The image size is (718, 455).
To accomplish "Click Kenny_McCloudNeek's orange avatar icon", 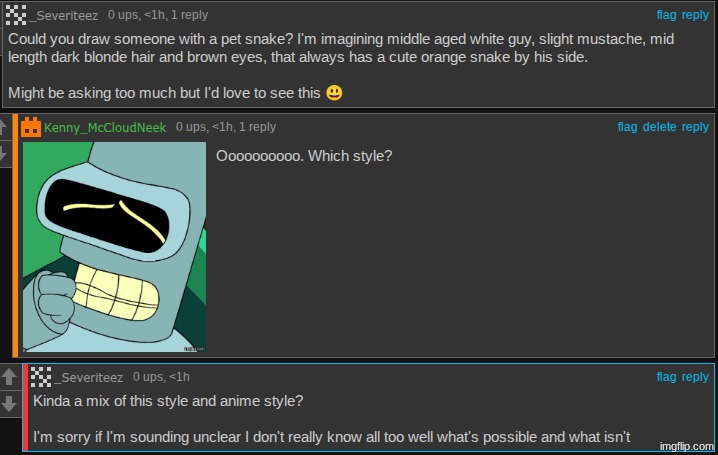I will tap(31, 127).
